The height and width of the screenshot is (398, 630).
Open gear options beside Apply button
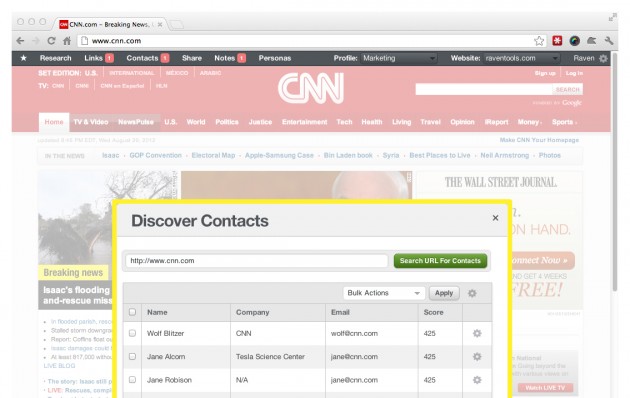[x=472, y=293]
